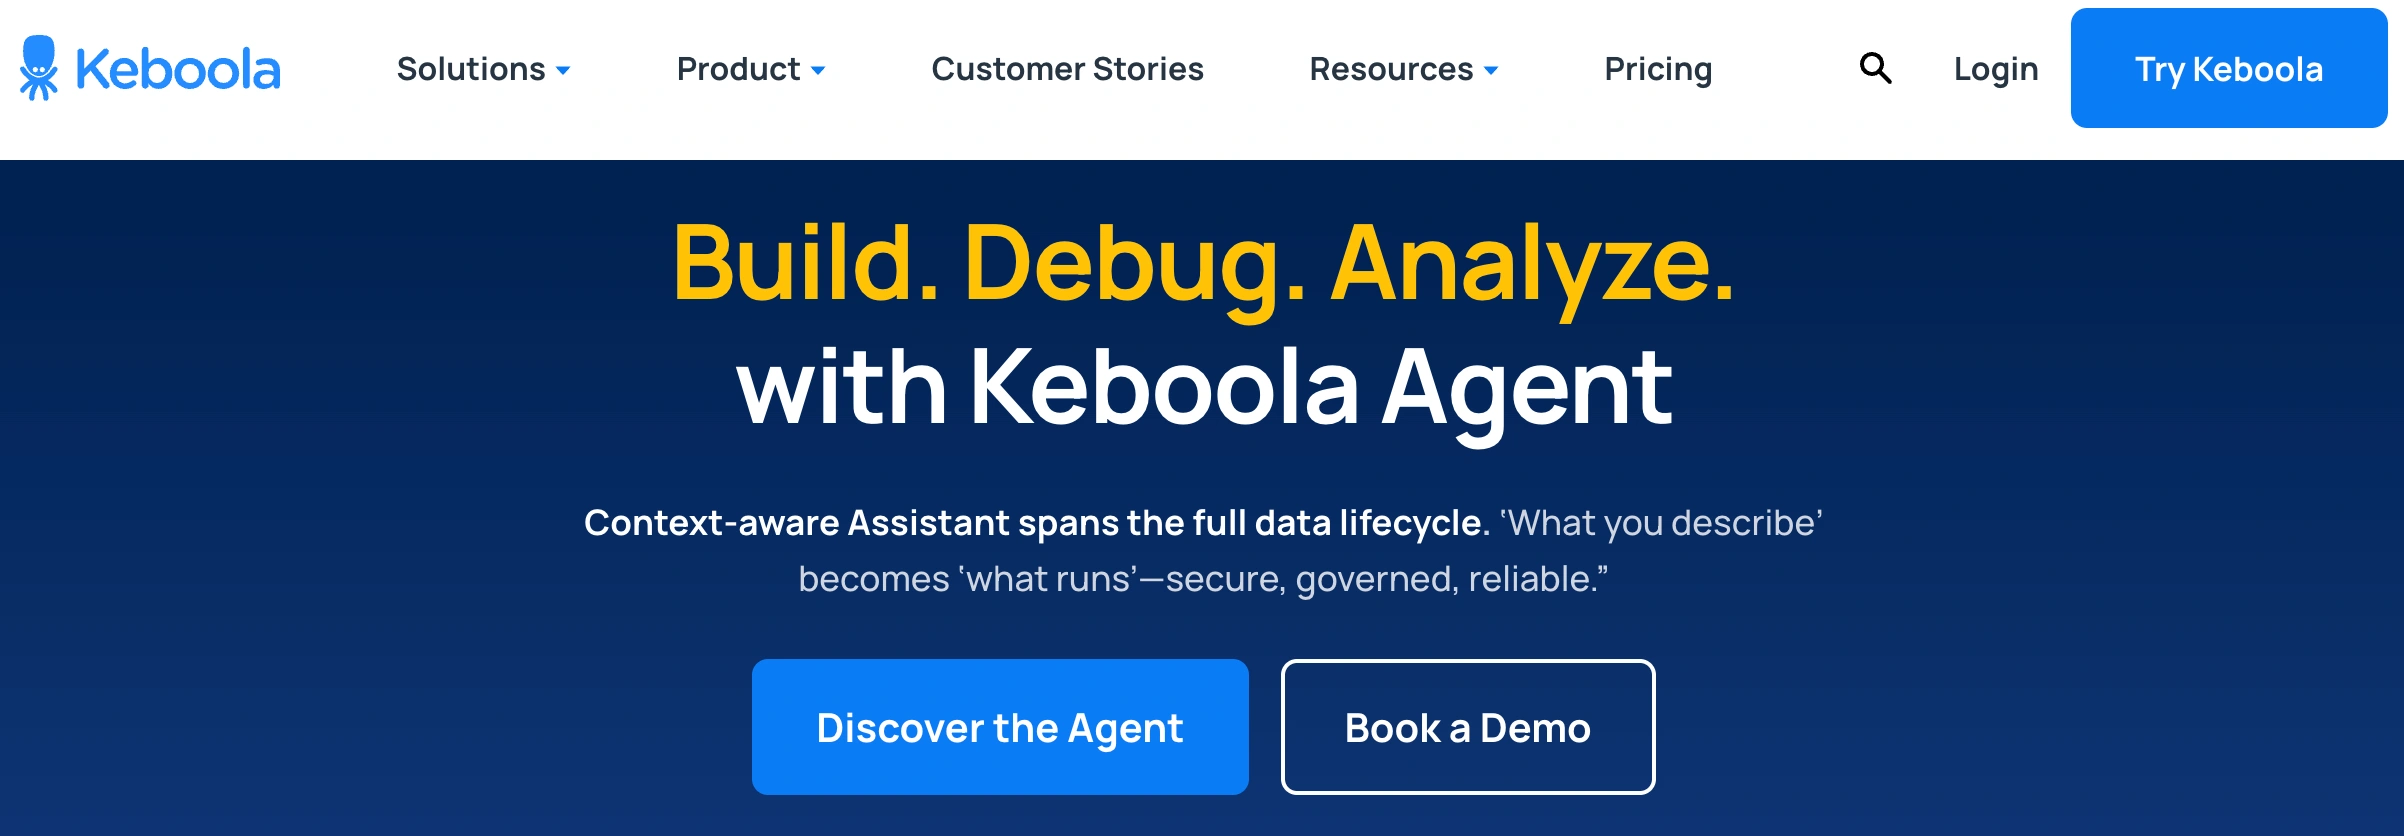
Task: Select the blue octopus icon beside Keboola wordmark
Action: click(37, 68)
